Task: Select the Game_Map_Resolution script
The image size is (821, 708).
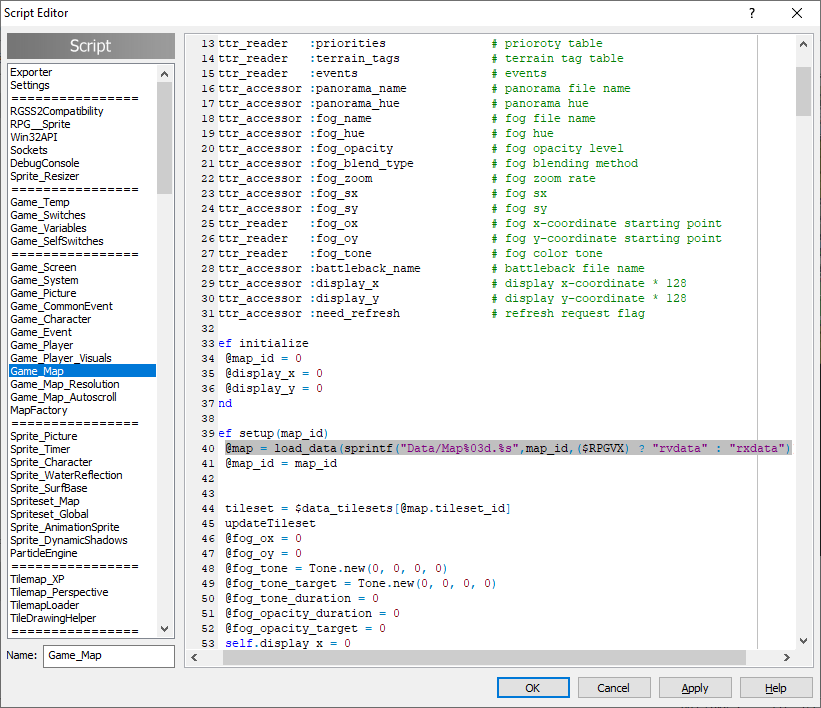Action: tap(64, 384)
